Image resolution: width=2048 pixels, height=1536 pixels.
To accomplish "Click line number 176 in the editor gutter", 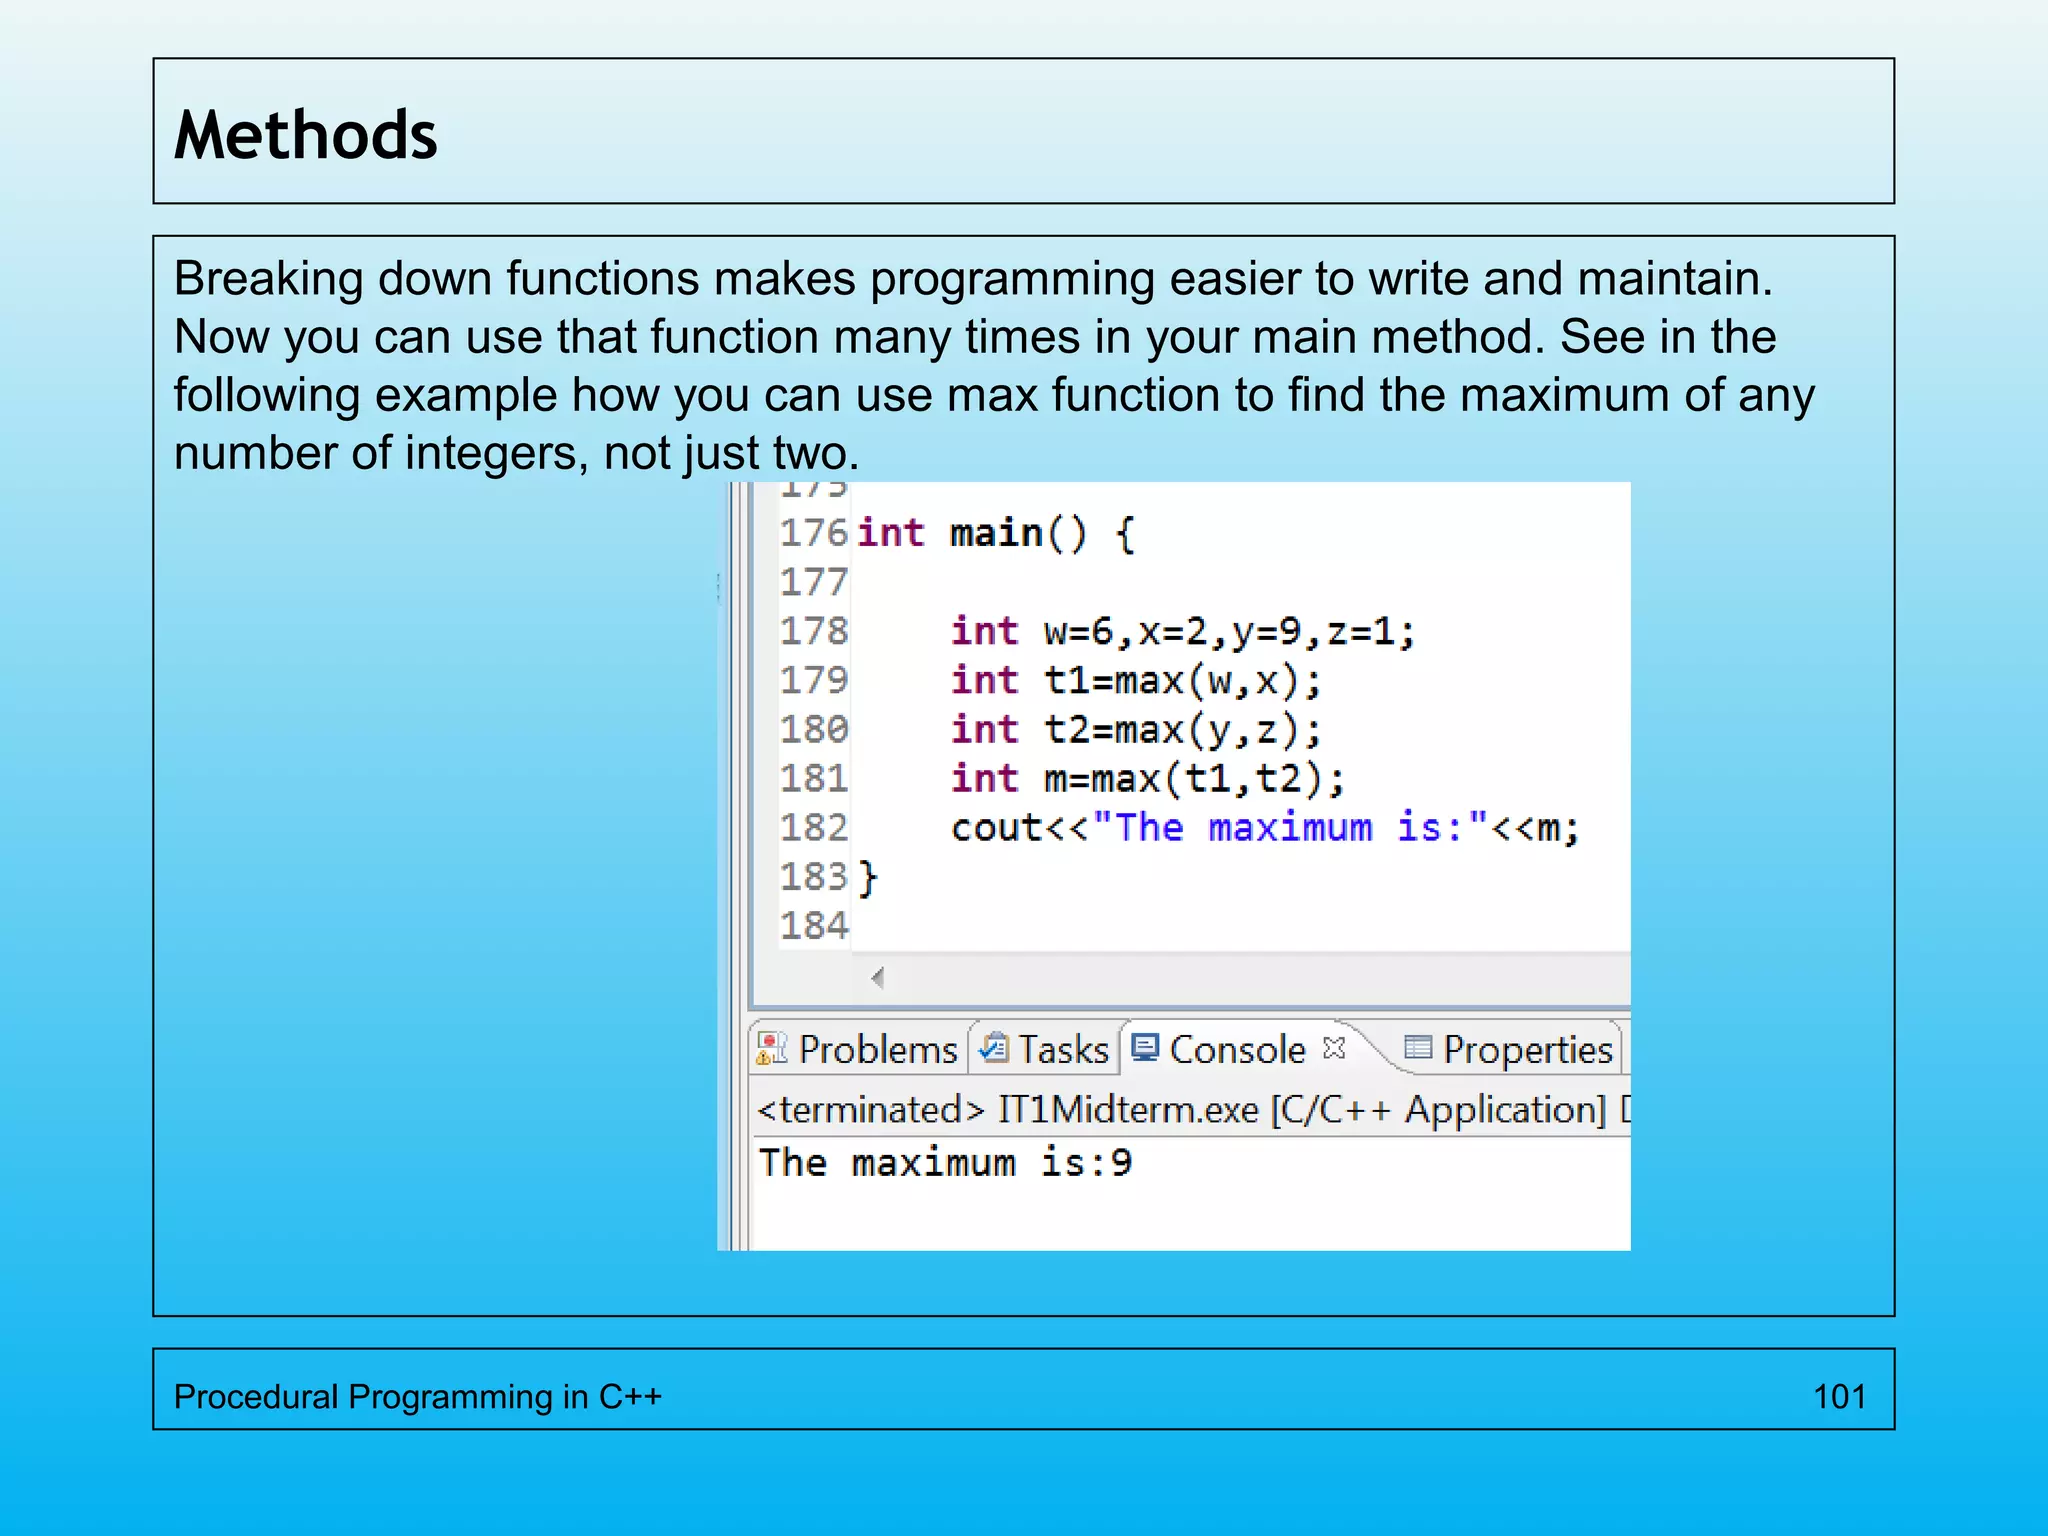I will 813,533.
